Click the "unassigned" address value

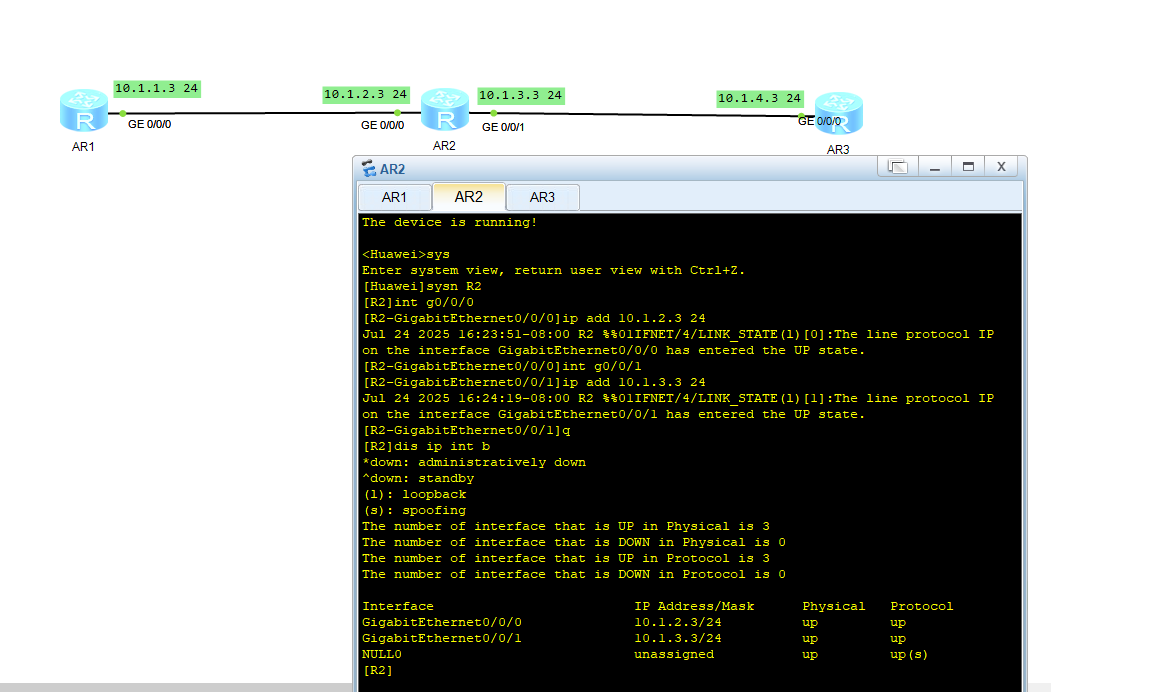click(674, 655)
